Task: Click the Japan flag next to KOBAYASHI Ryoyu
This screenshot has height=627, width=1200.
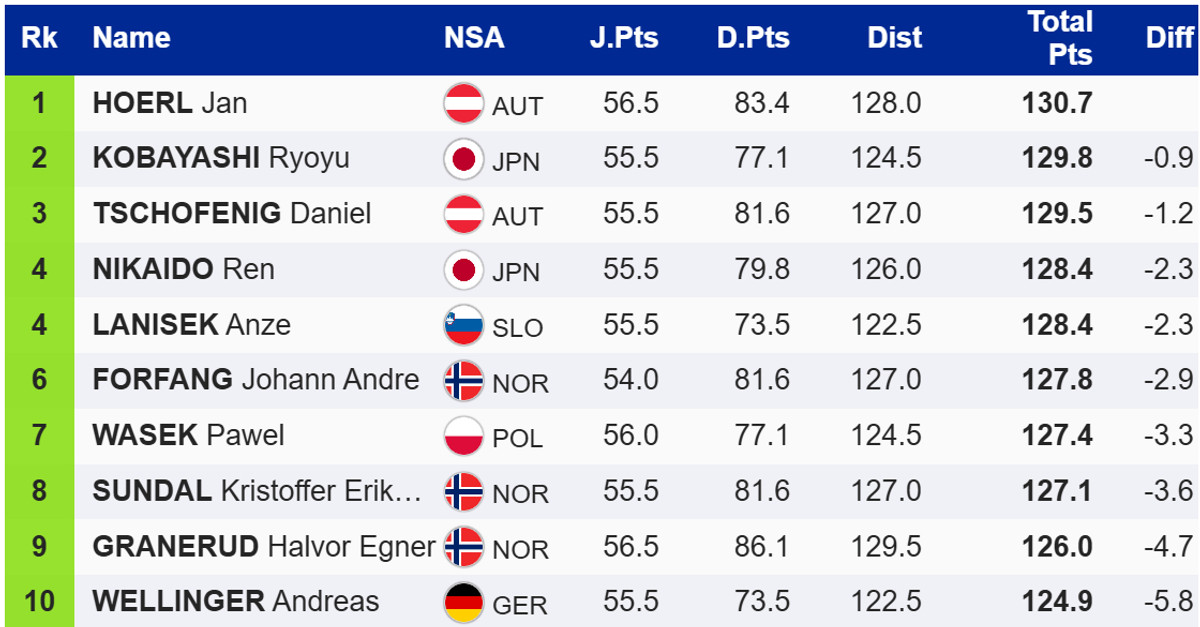Action: pyautogui.click(x=463, y=159)
